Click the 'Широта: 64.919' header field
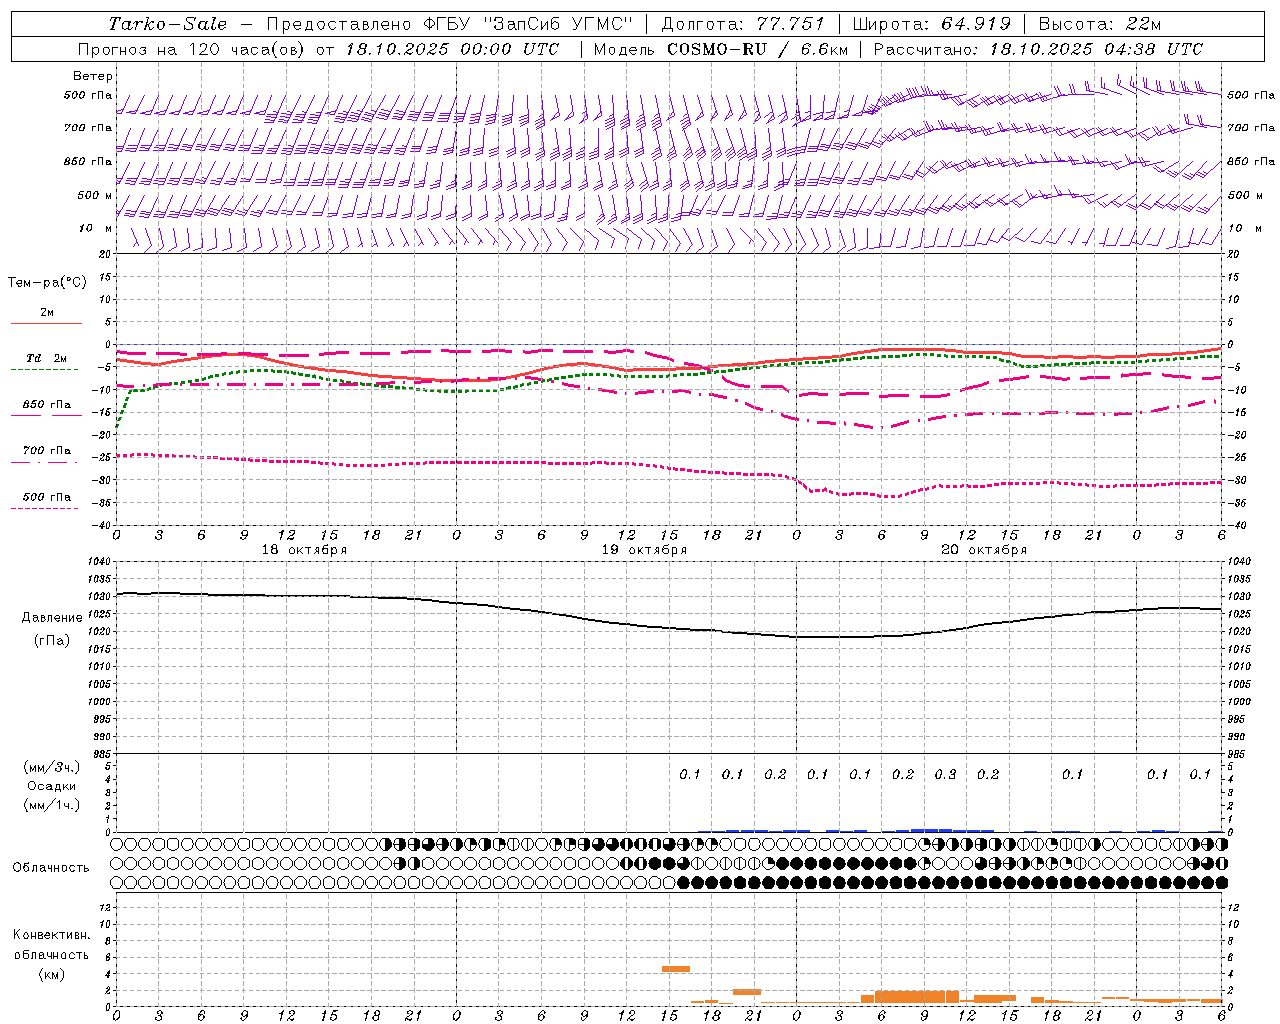The width and height of the screenshot is (1280, 1024). [931, 24]
